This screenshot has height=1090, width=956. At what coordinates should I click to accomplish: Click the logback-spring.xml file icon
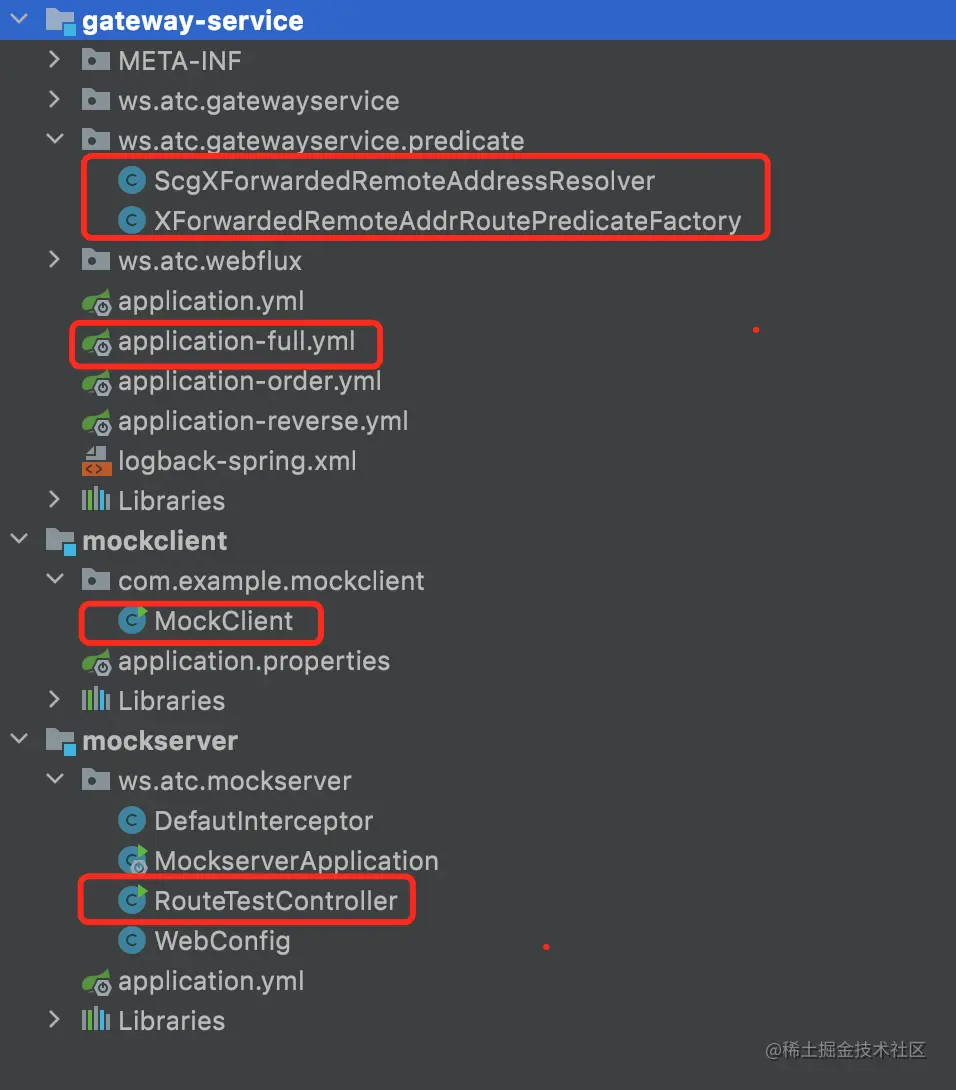click(x=96, y=461)
